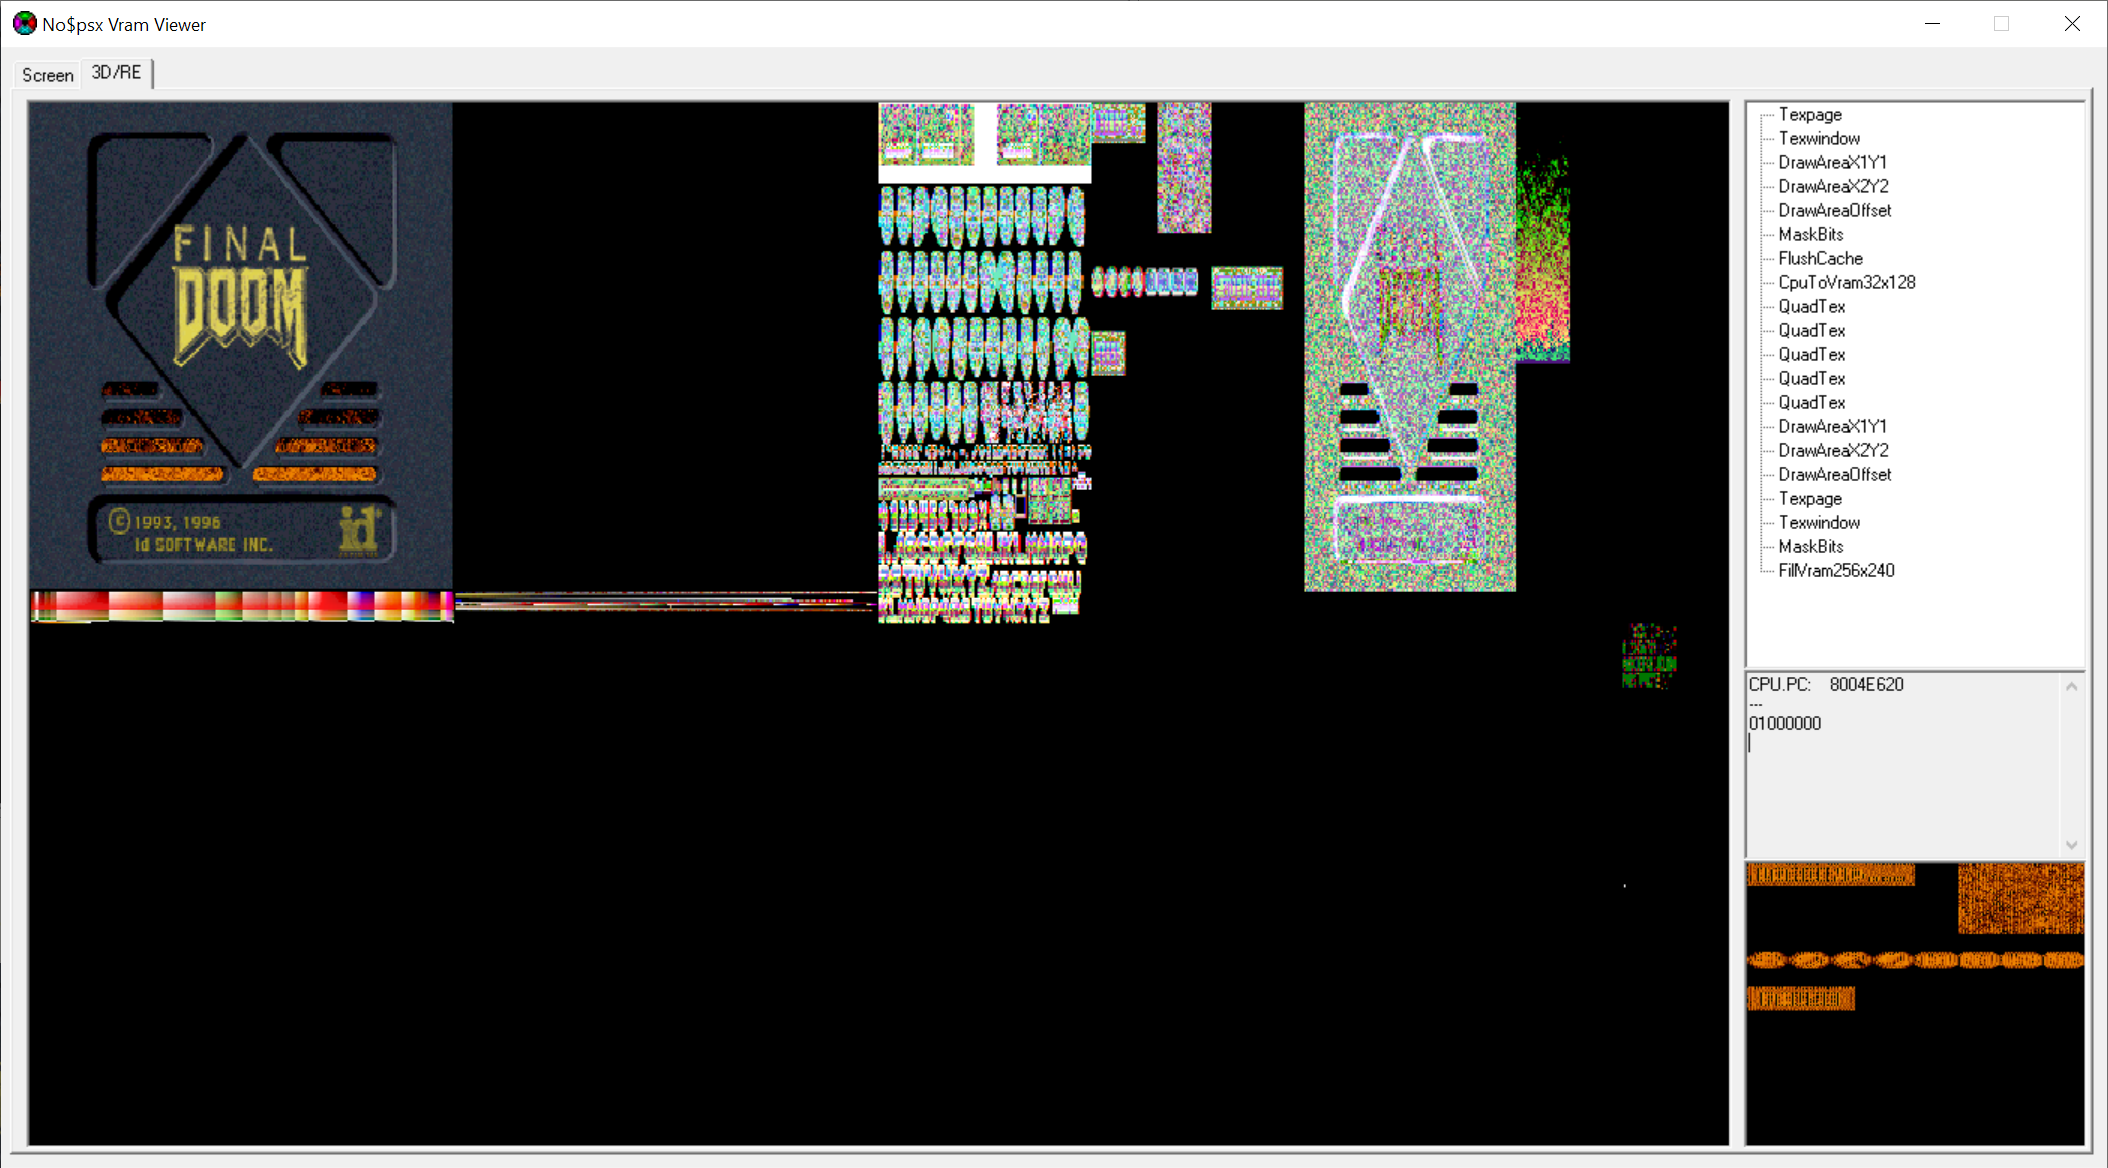
Task: Click the first Texpage item in list
Action: 1809,114
